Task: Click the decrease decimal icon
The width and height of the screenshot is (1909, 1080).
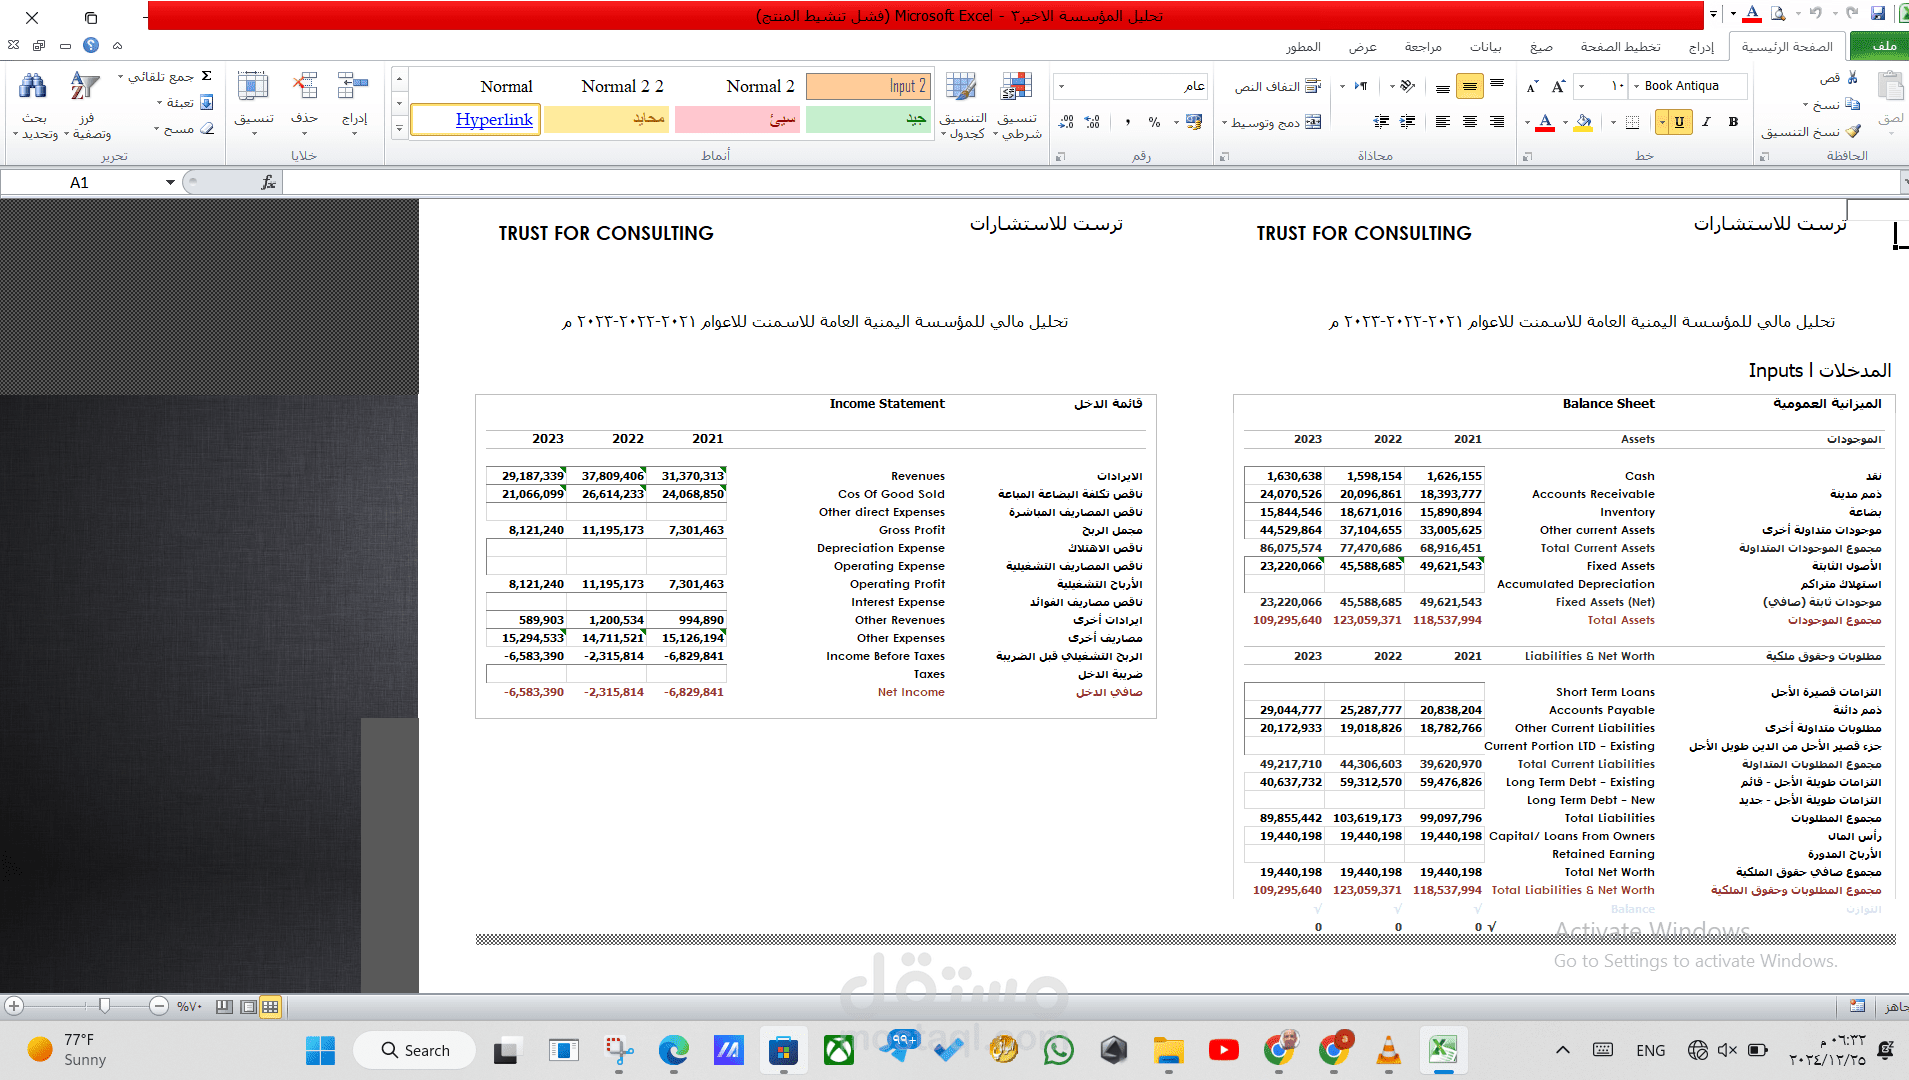Action: [1066, 122]
